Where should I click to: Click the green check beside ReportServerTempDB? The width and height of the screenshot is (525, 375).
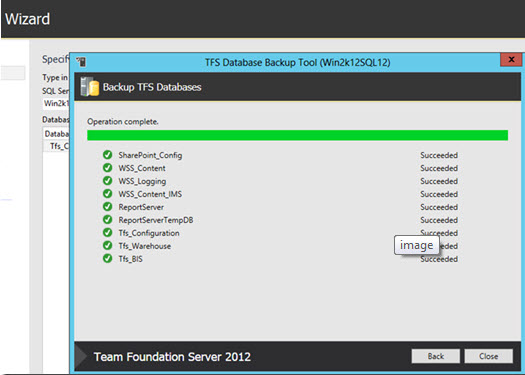[107, 220]
